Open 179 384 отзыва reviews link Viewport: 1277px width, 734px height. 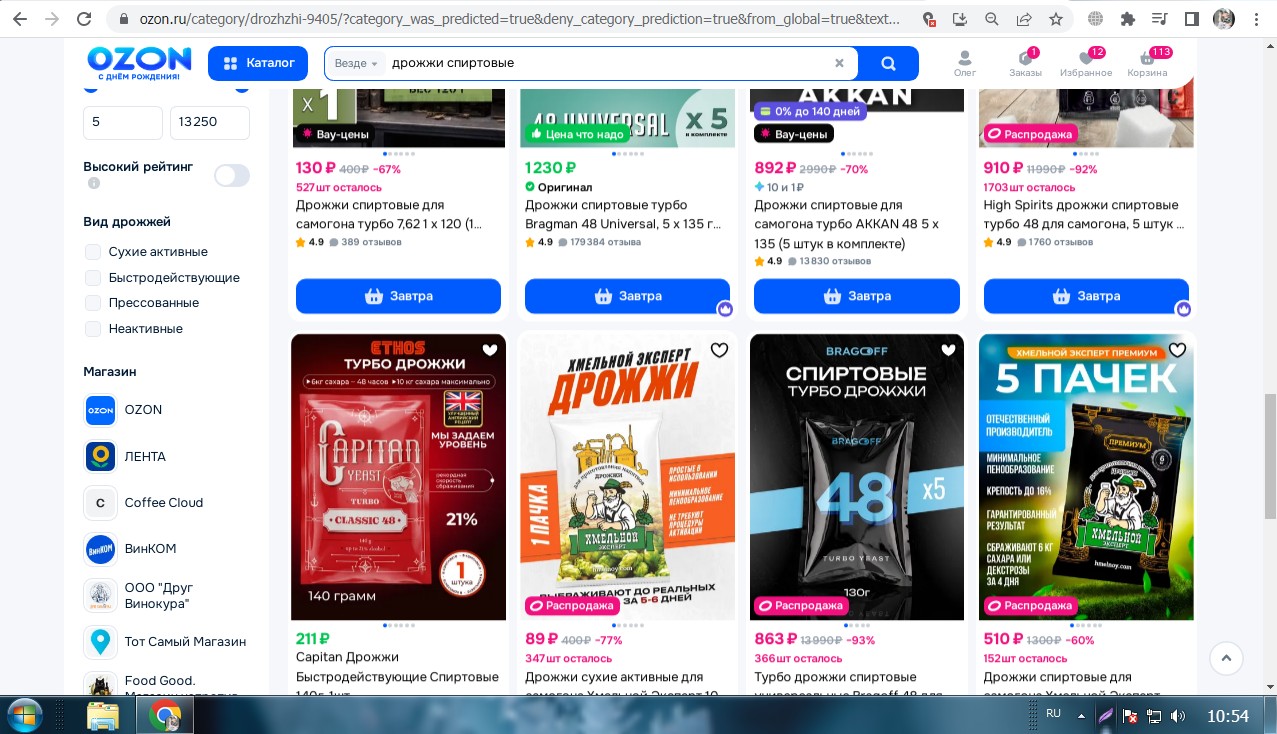click(600, 242)
